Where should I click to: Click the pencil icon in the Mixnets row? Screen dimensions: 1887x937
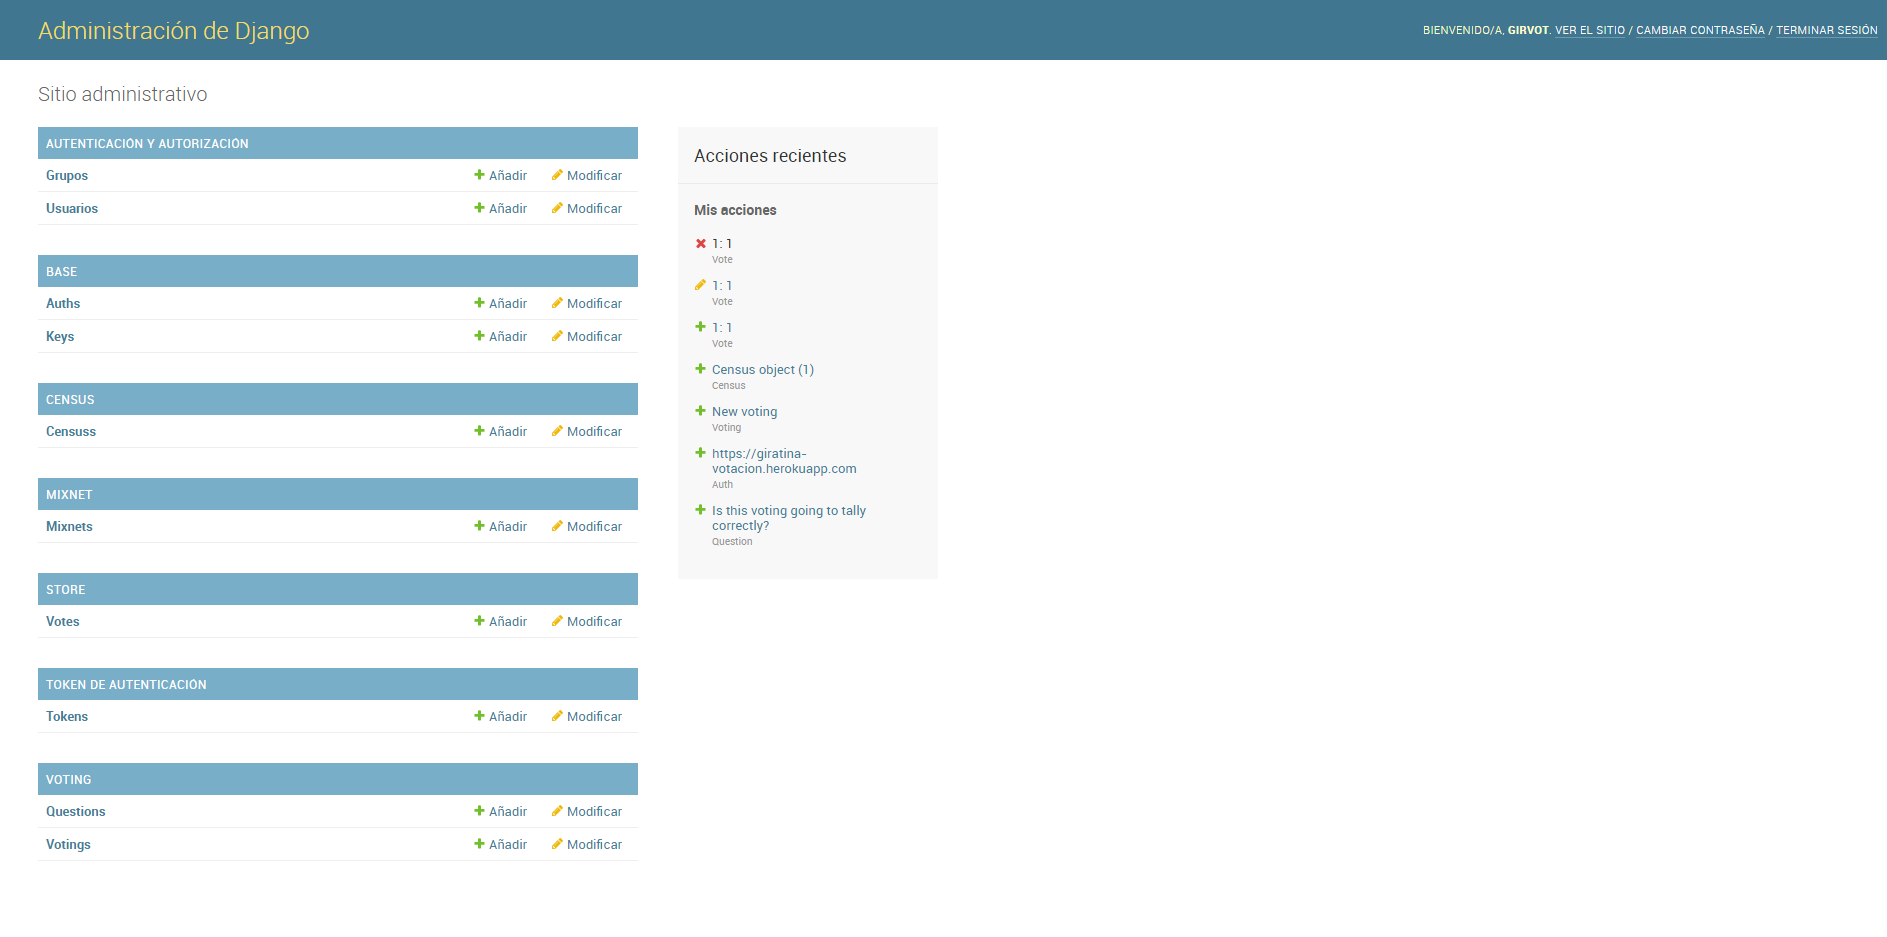point(557,526)
